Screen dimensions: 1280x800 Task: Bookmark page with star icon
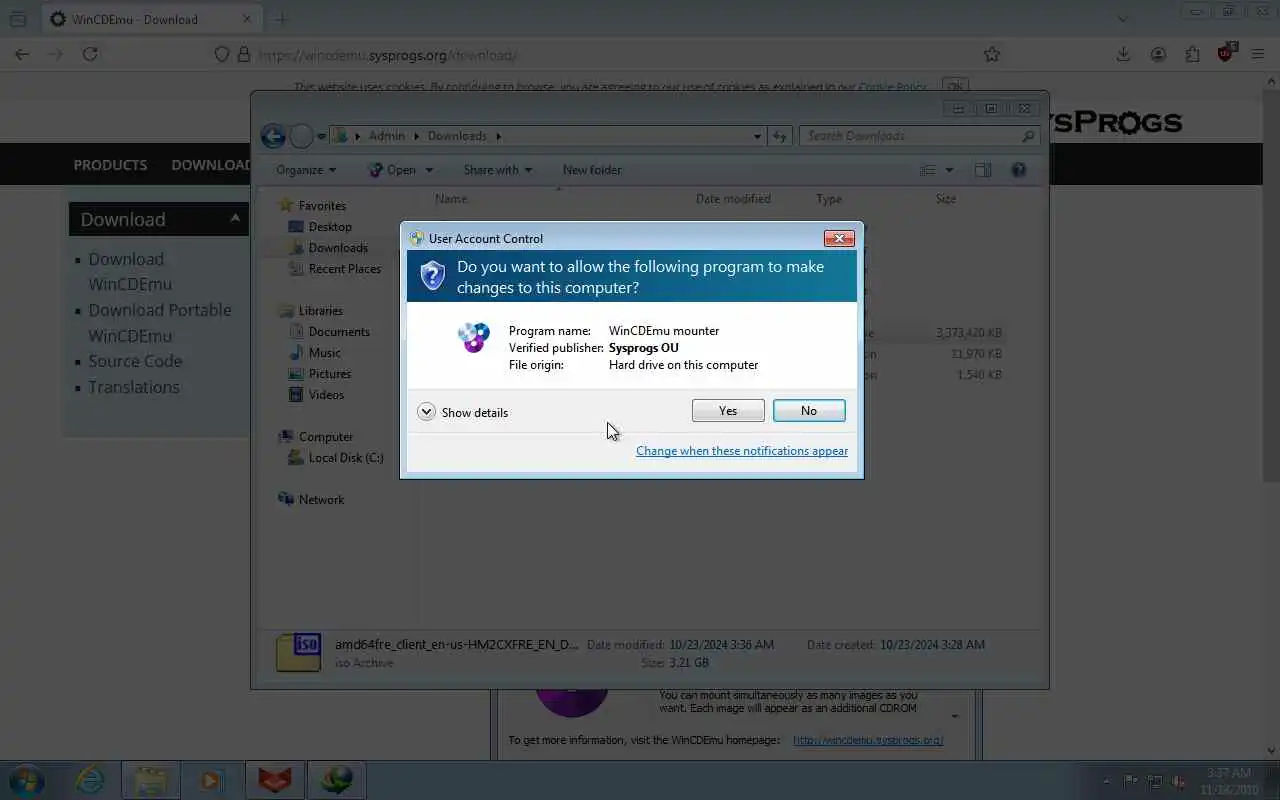991,54
